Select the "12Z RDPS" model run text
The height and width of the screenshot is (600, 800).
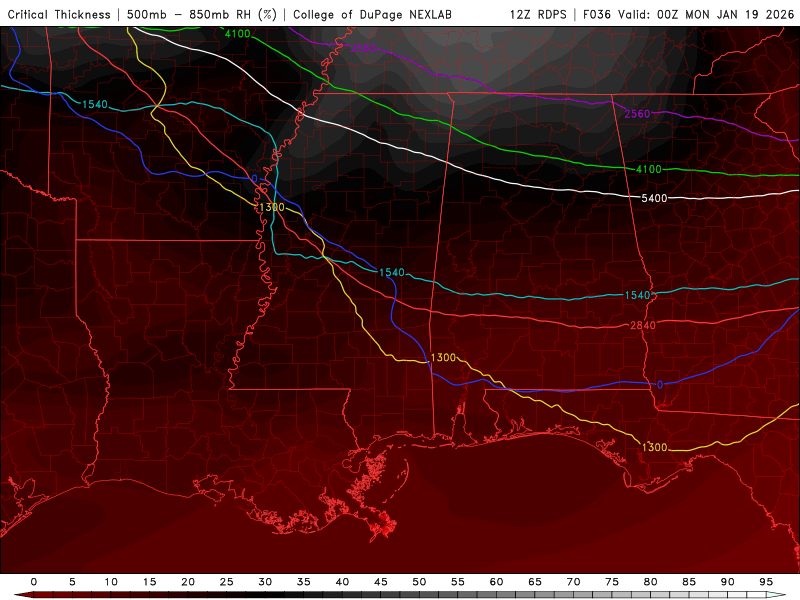538,14
